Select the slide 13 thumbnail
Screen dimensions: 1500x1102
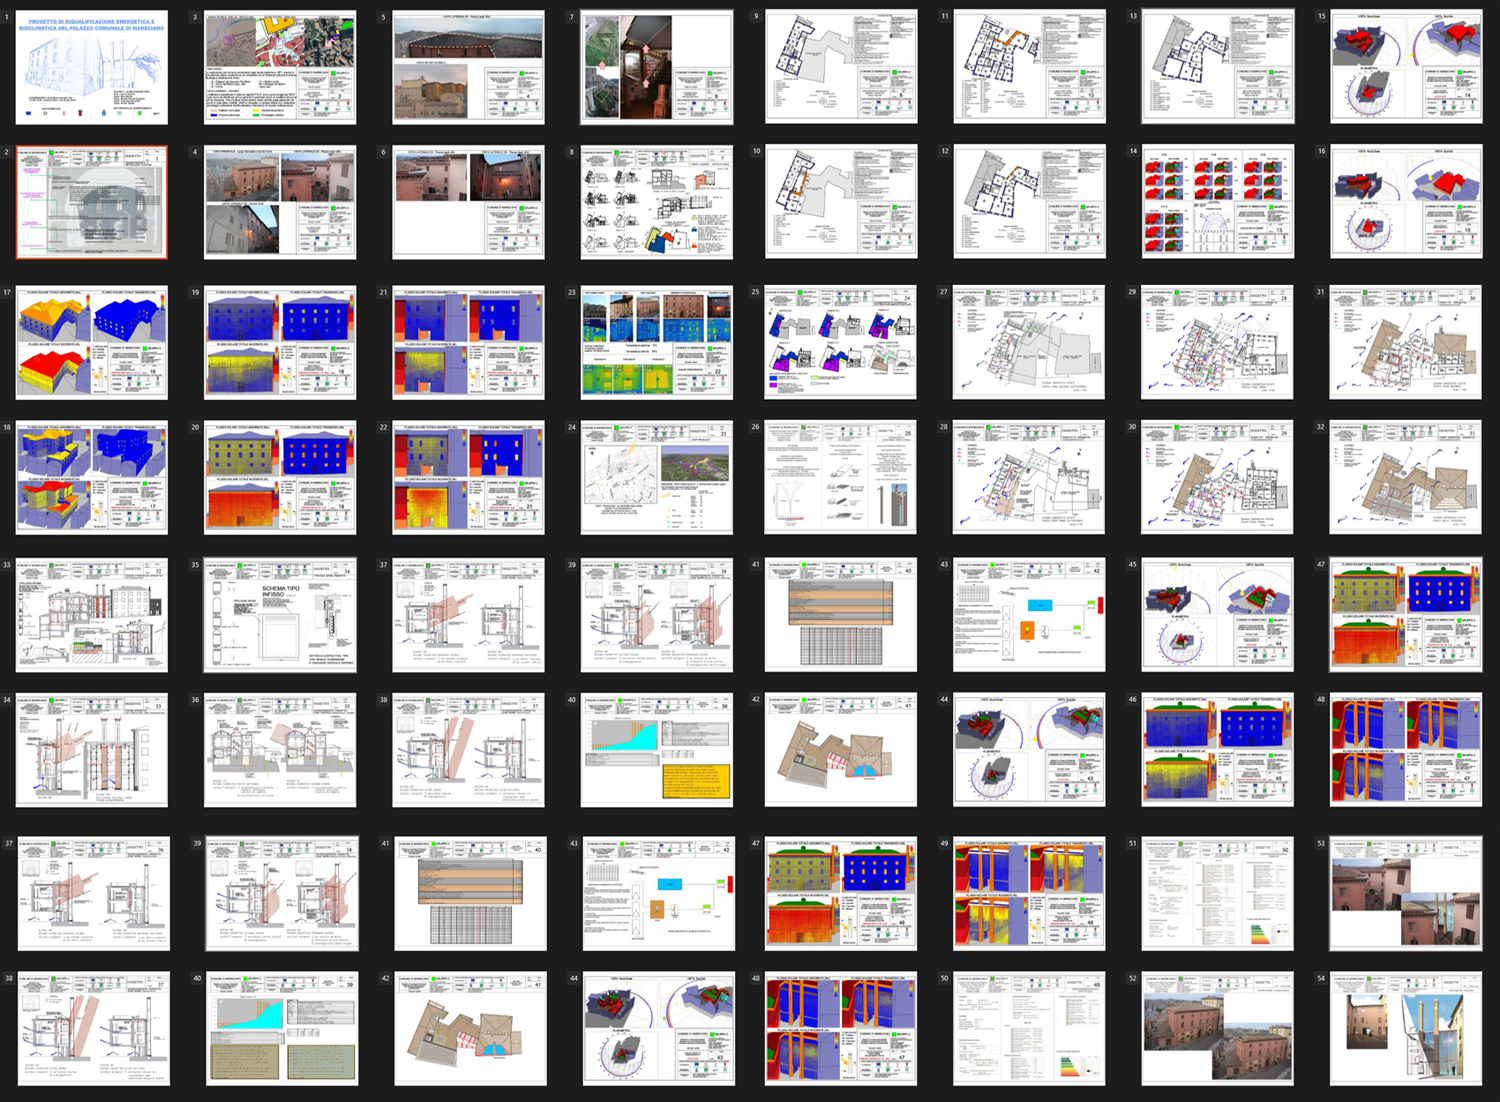click(1218, 67)
